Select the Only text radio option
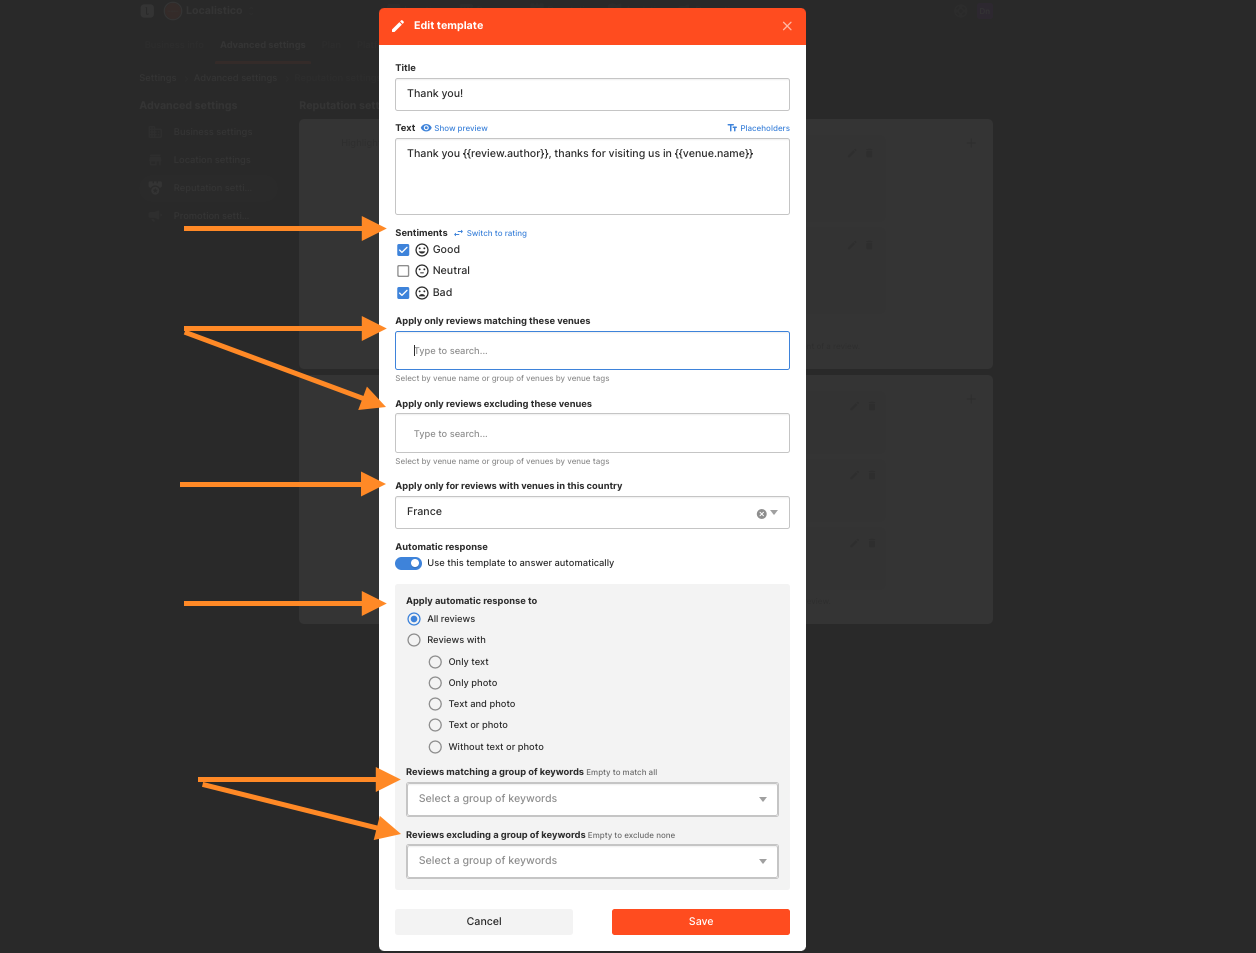1256x953 pixels. (435, 662)
